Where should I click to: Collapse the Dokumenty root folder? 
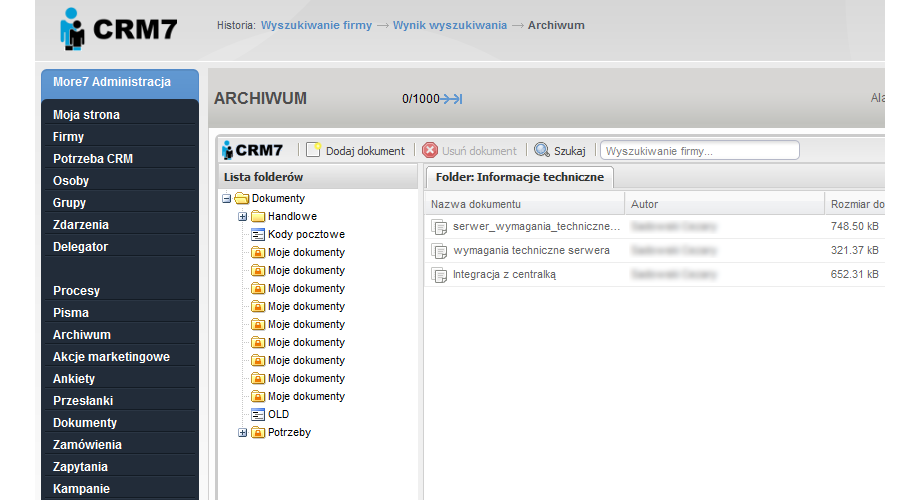click(x=227, y=198)
